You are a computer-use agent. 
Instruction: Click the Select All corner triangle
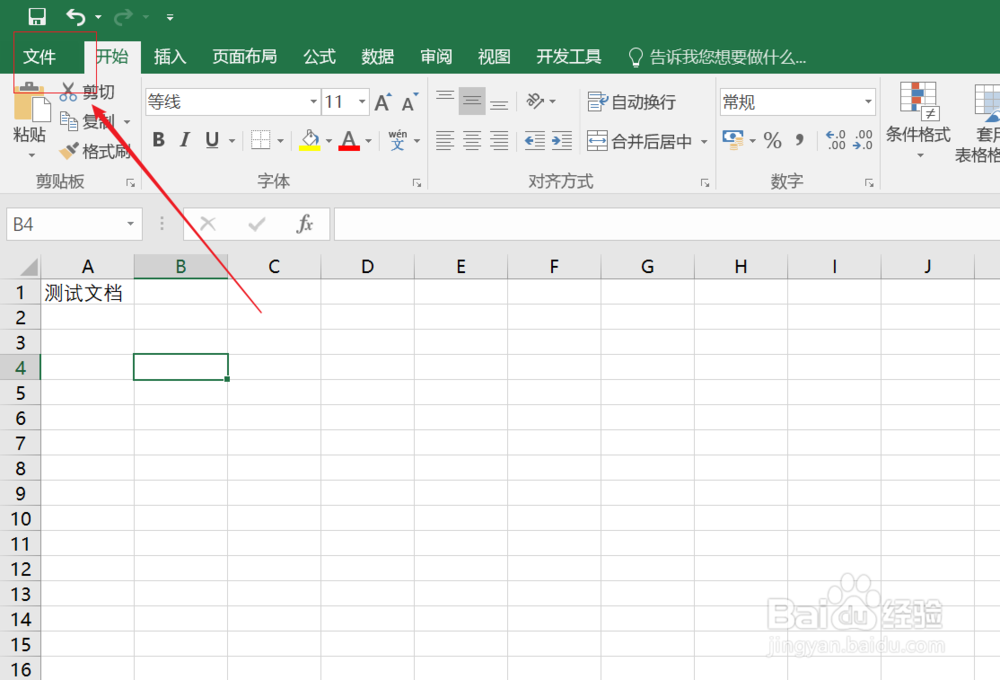pyautogui.click(x=27, y=267)
